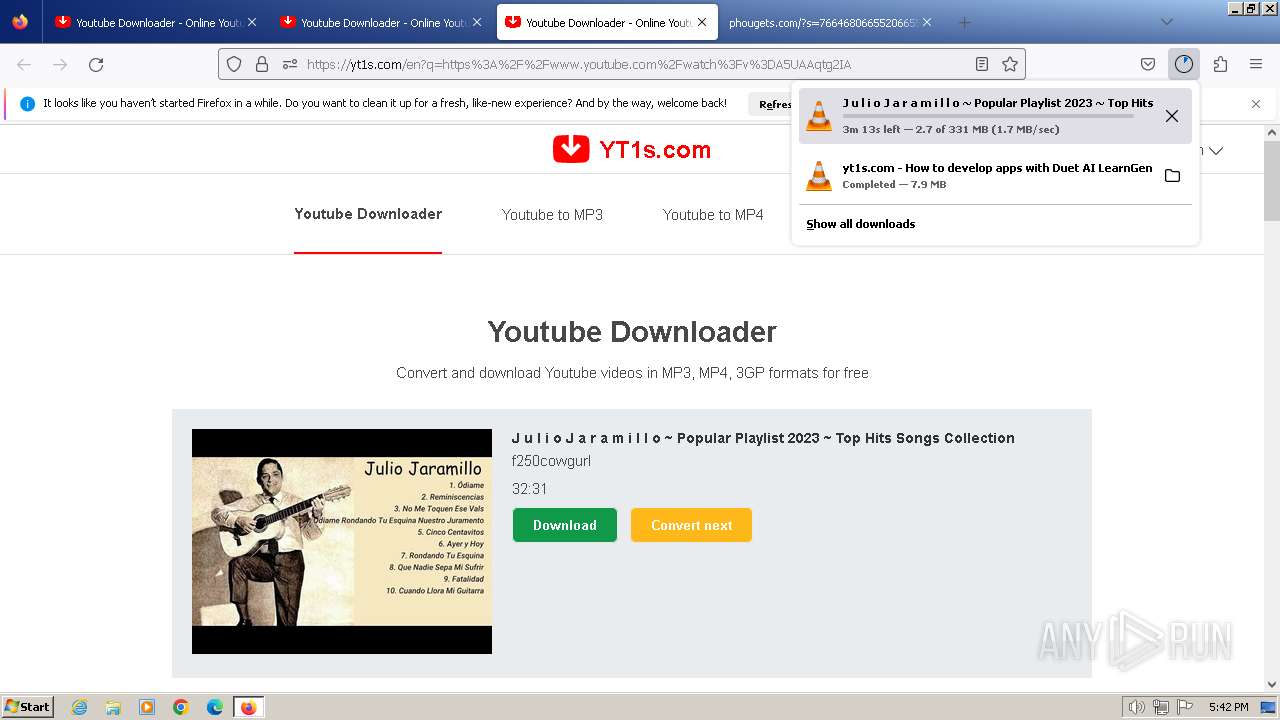The width and height of the screenshot is (1280, 720).
Task: Click the Firefox taskbar button
Action: tap(249, 707)
